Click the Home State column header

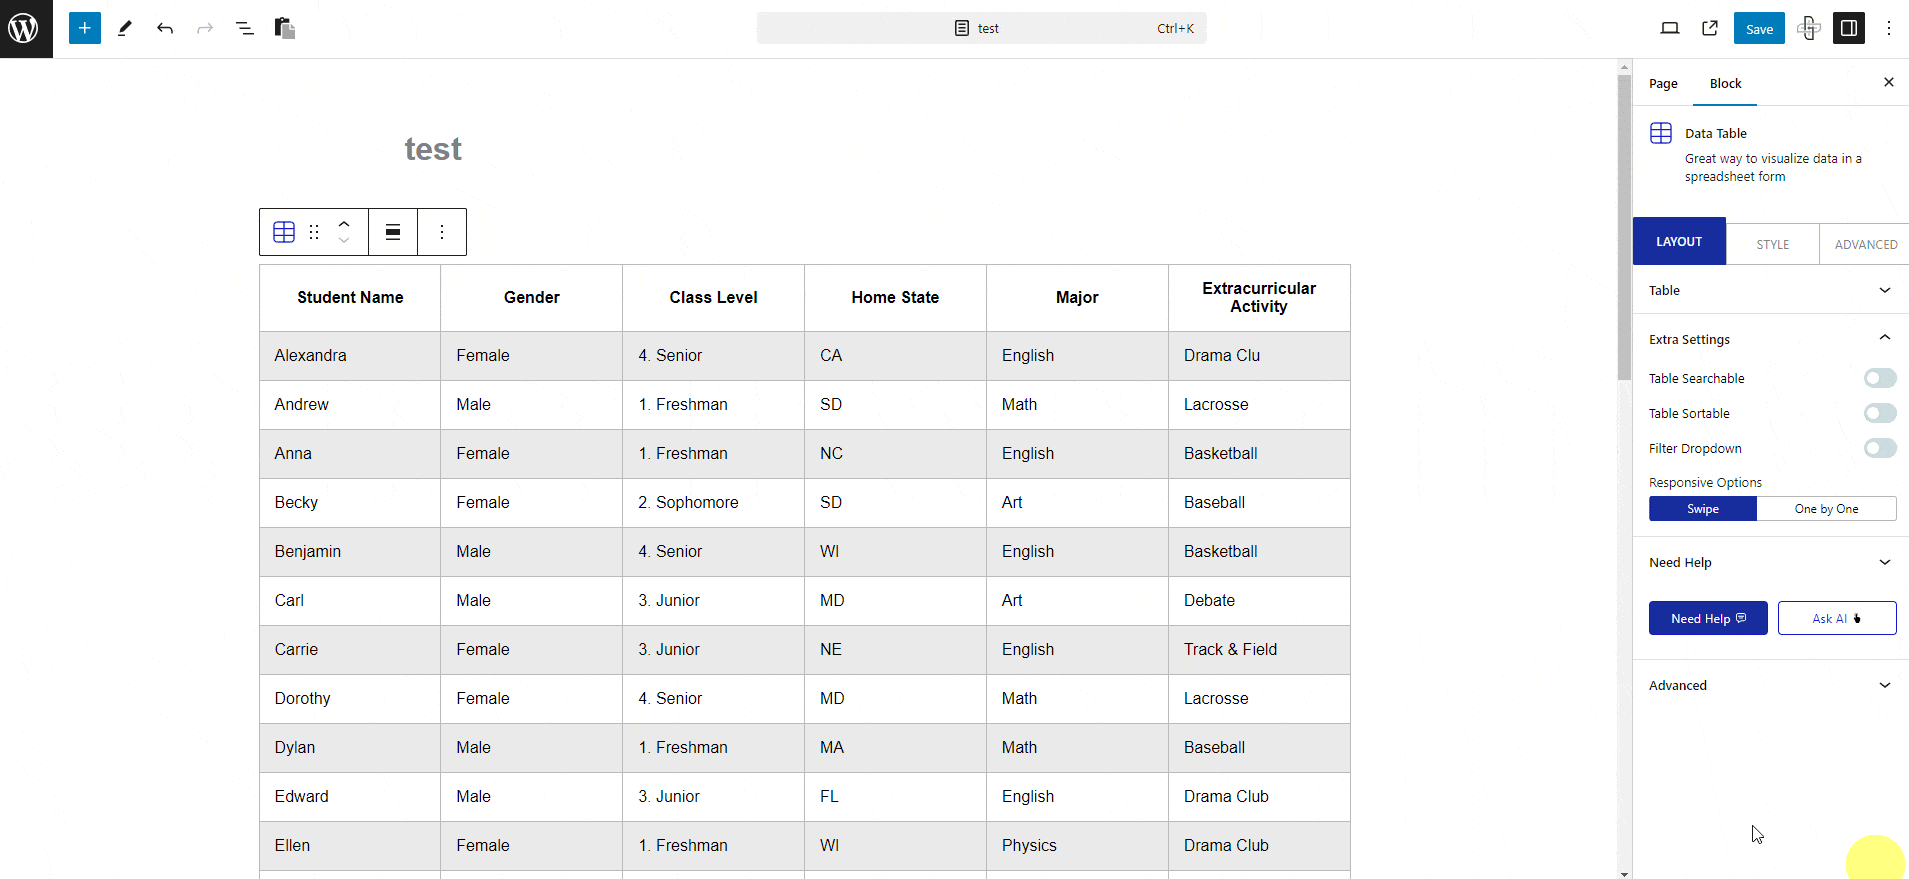click(x=895, y=297)
